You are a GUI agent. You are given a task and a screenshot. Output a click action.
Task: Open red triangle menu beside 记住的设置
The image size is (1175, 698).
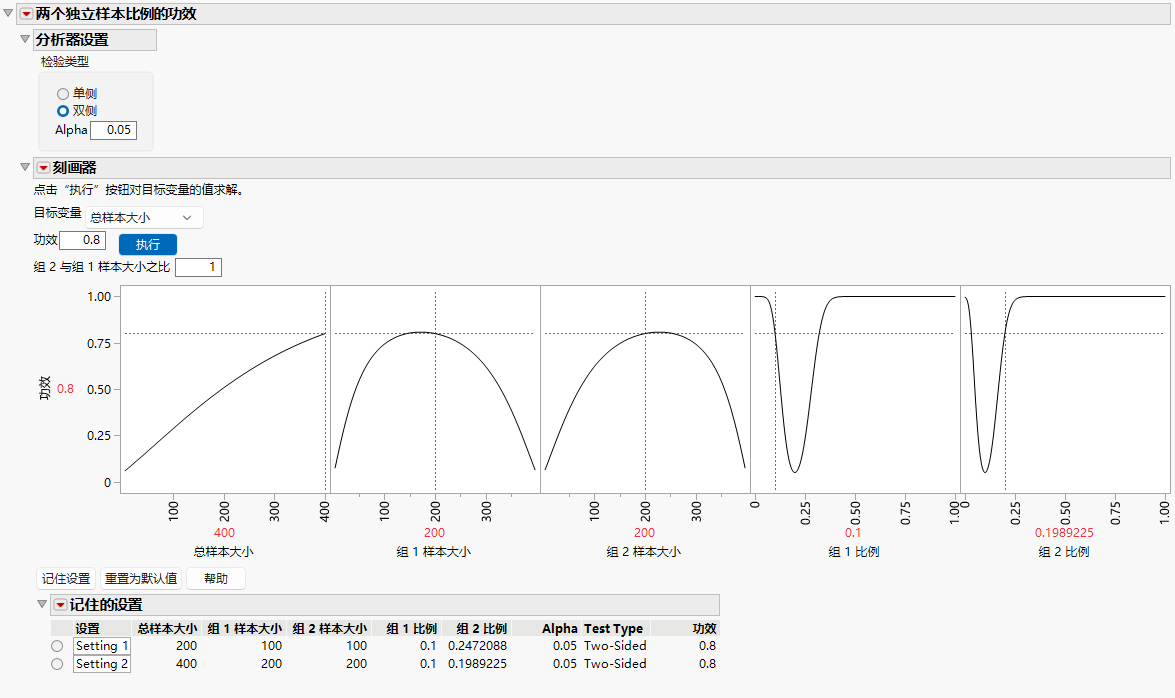61,604
